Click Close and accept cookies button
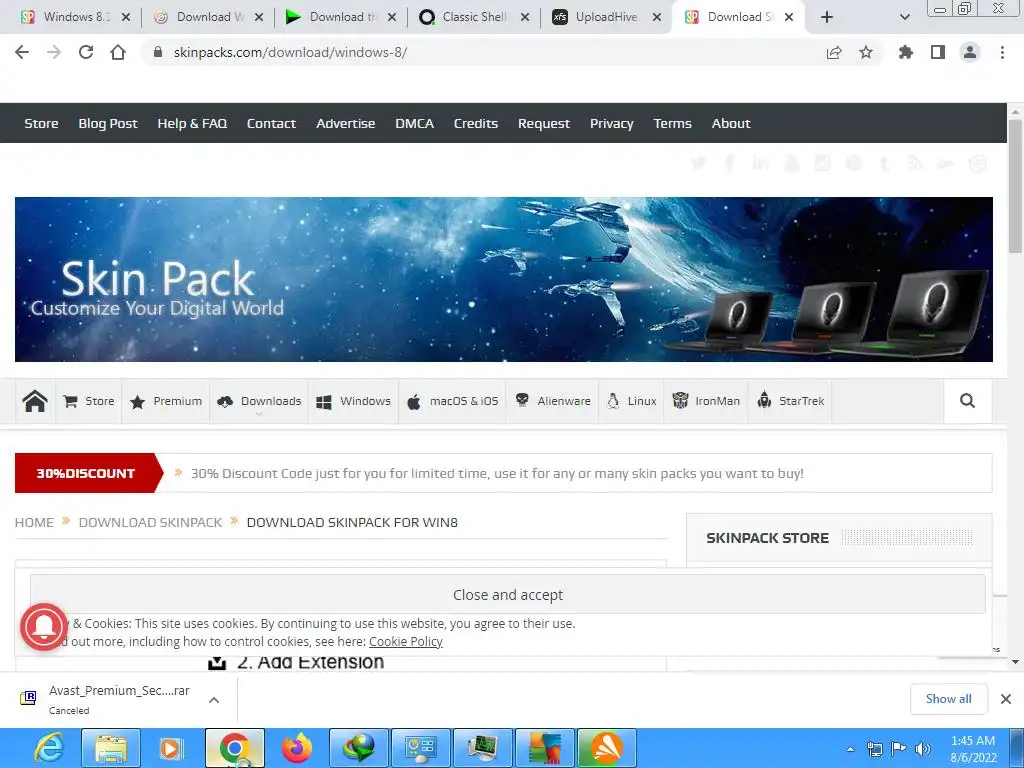The height and width of the screenshot is (768, 1024). coord(507,595)
